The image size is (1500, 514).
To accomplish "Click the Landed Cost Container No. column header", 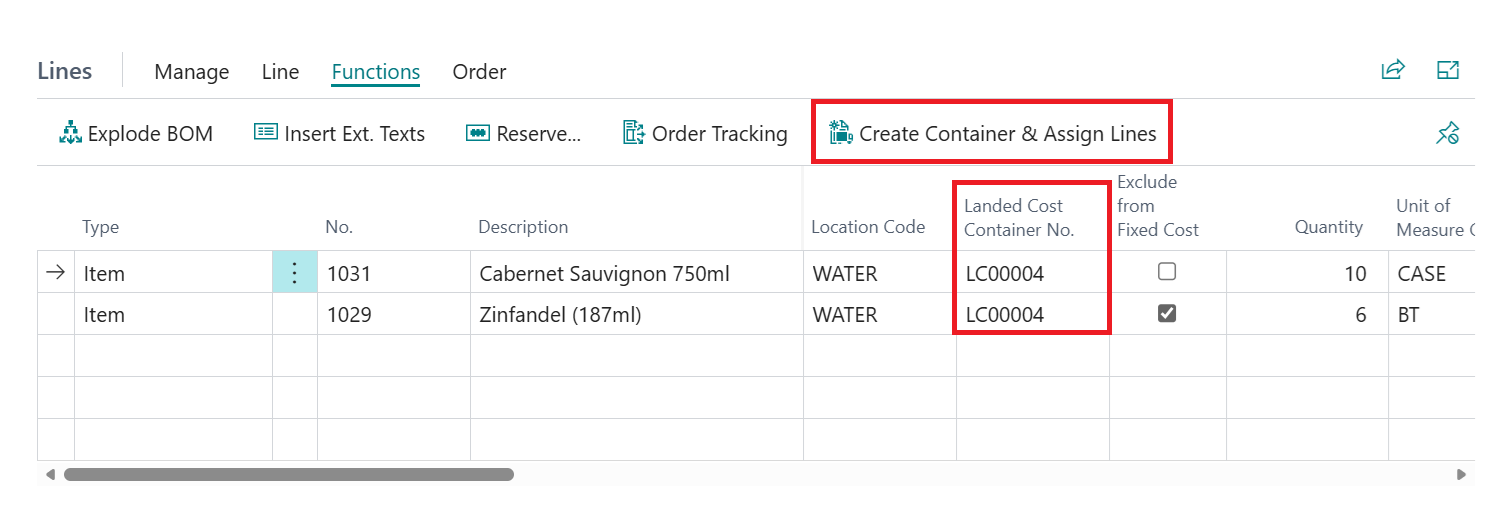I will (x=1019, y=218).
